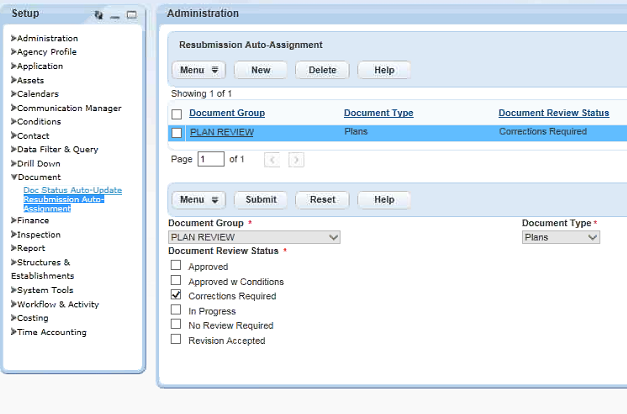Tick the PLAN REVIEW row checkbox

click(x=177, y=132)
